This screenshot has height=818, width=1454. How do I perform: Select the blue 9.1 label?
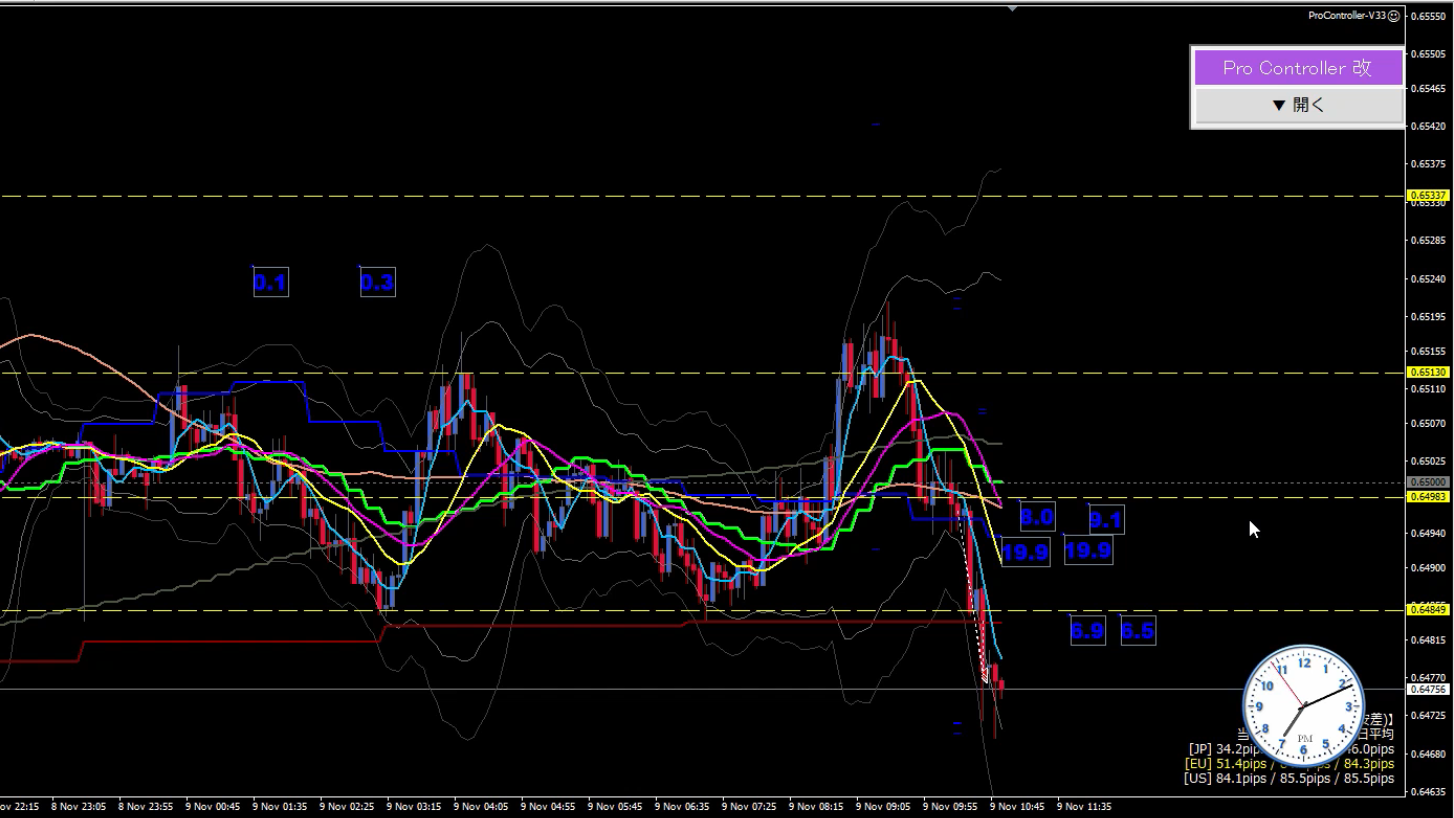point(1106,520)
